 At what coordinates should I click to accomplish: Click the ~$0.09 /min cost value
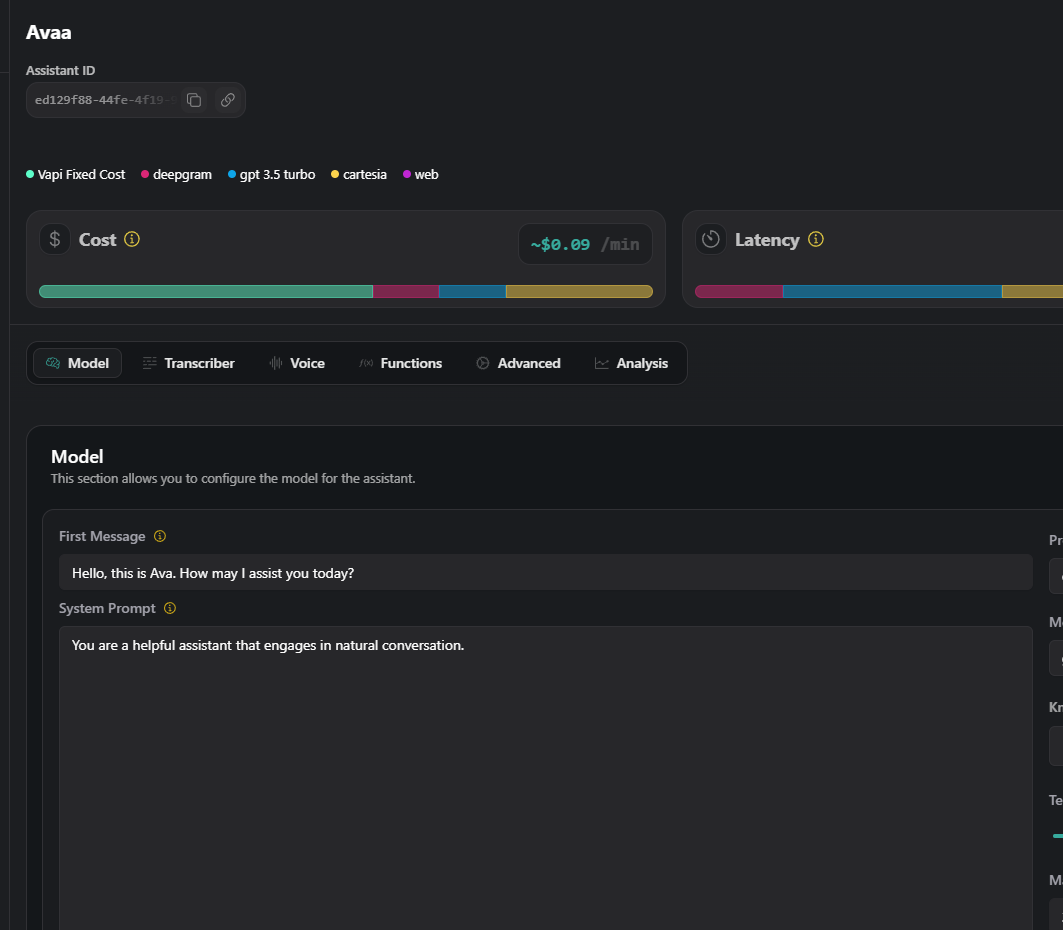tap(585, 244)
